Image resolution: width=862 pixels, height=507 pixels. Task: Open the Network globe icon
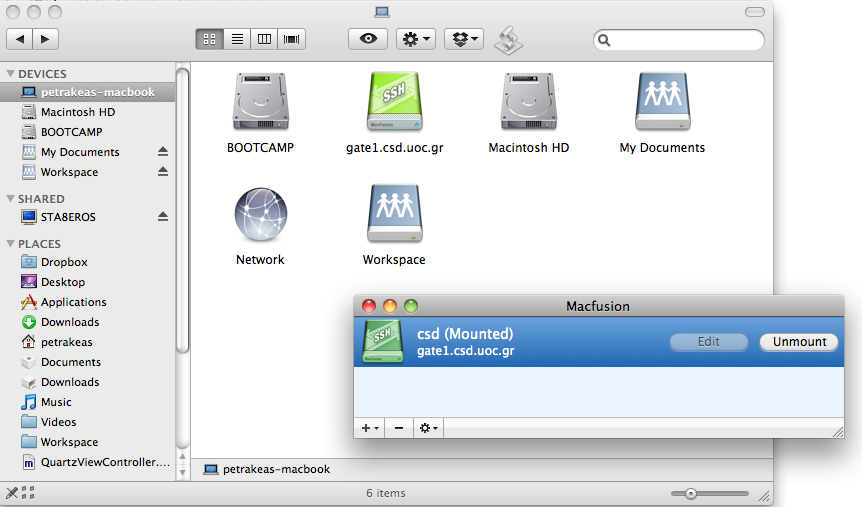point(261,214)
